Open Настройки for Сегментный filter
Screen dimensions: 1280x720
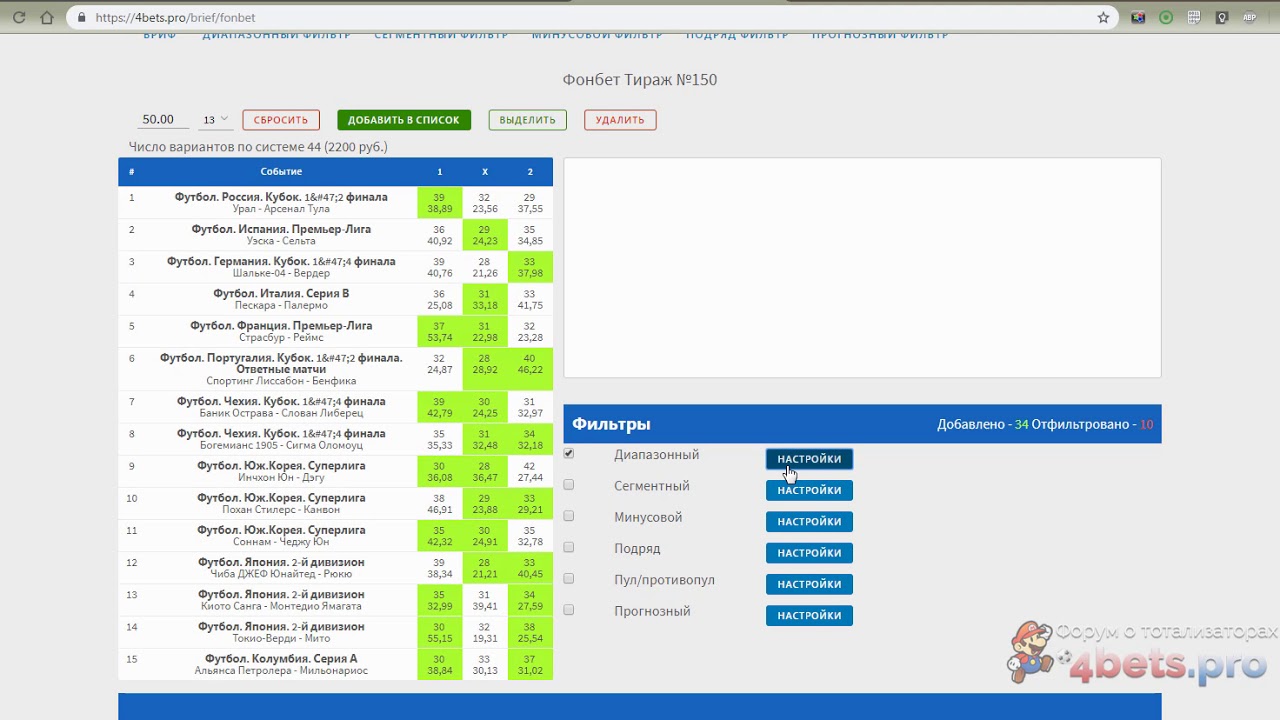809,490
